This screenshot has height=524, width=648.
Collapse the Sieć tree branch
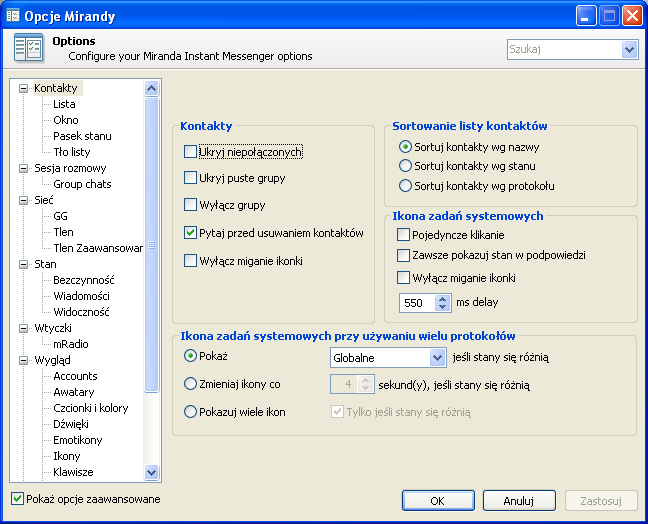24,200
